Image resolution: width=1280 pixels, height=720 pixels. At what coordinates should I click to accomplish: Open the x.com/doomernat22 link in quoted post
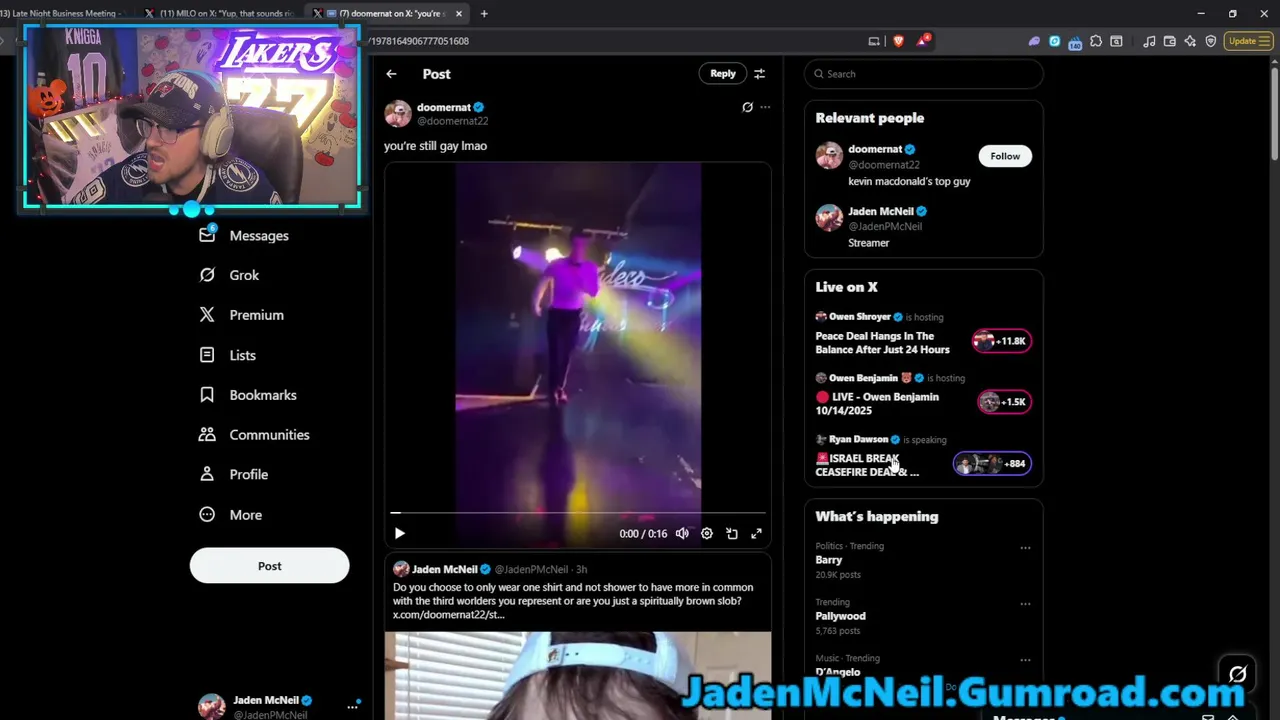coord(448,615)
